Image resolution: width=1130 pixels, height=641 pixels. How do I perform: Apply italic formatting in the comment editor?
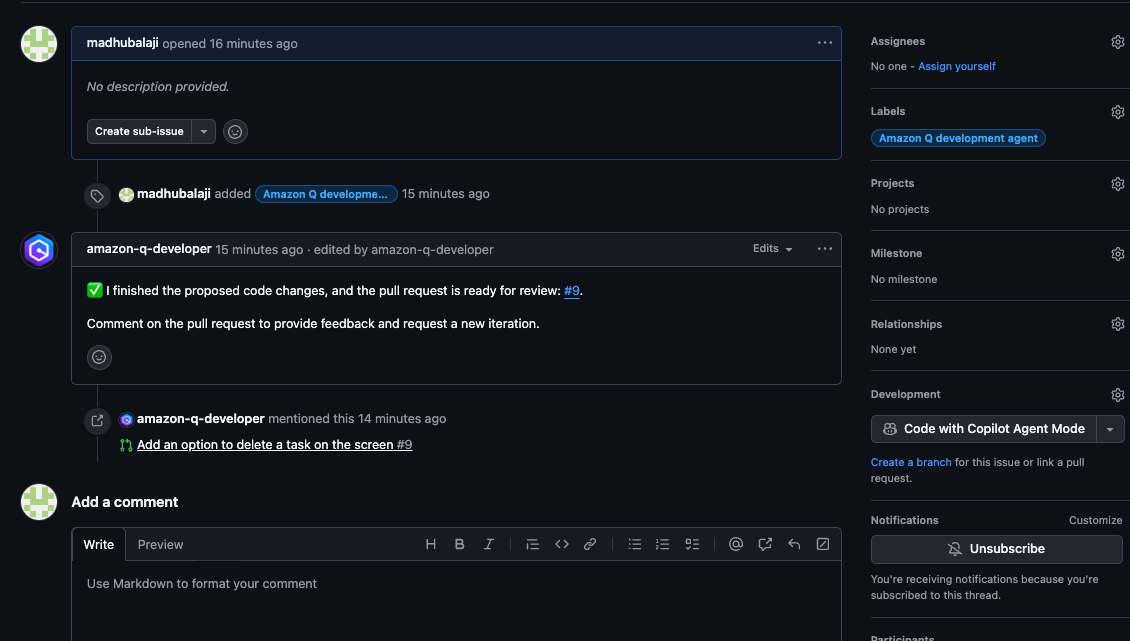pos(489,544)
